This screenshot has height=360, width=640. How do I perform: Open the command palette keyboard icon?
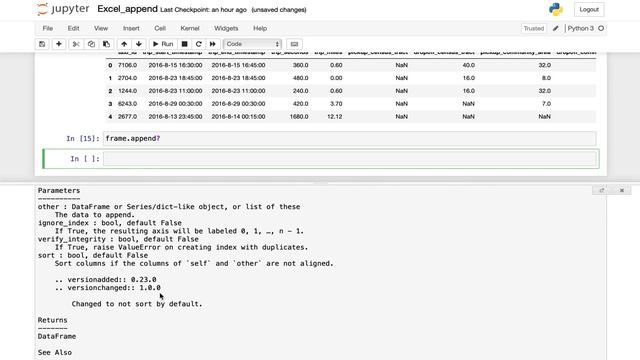[x=294, y=44]
